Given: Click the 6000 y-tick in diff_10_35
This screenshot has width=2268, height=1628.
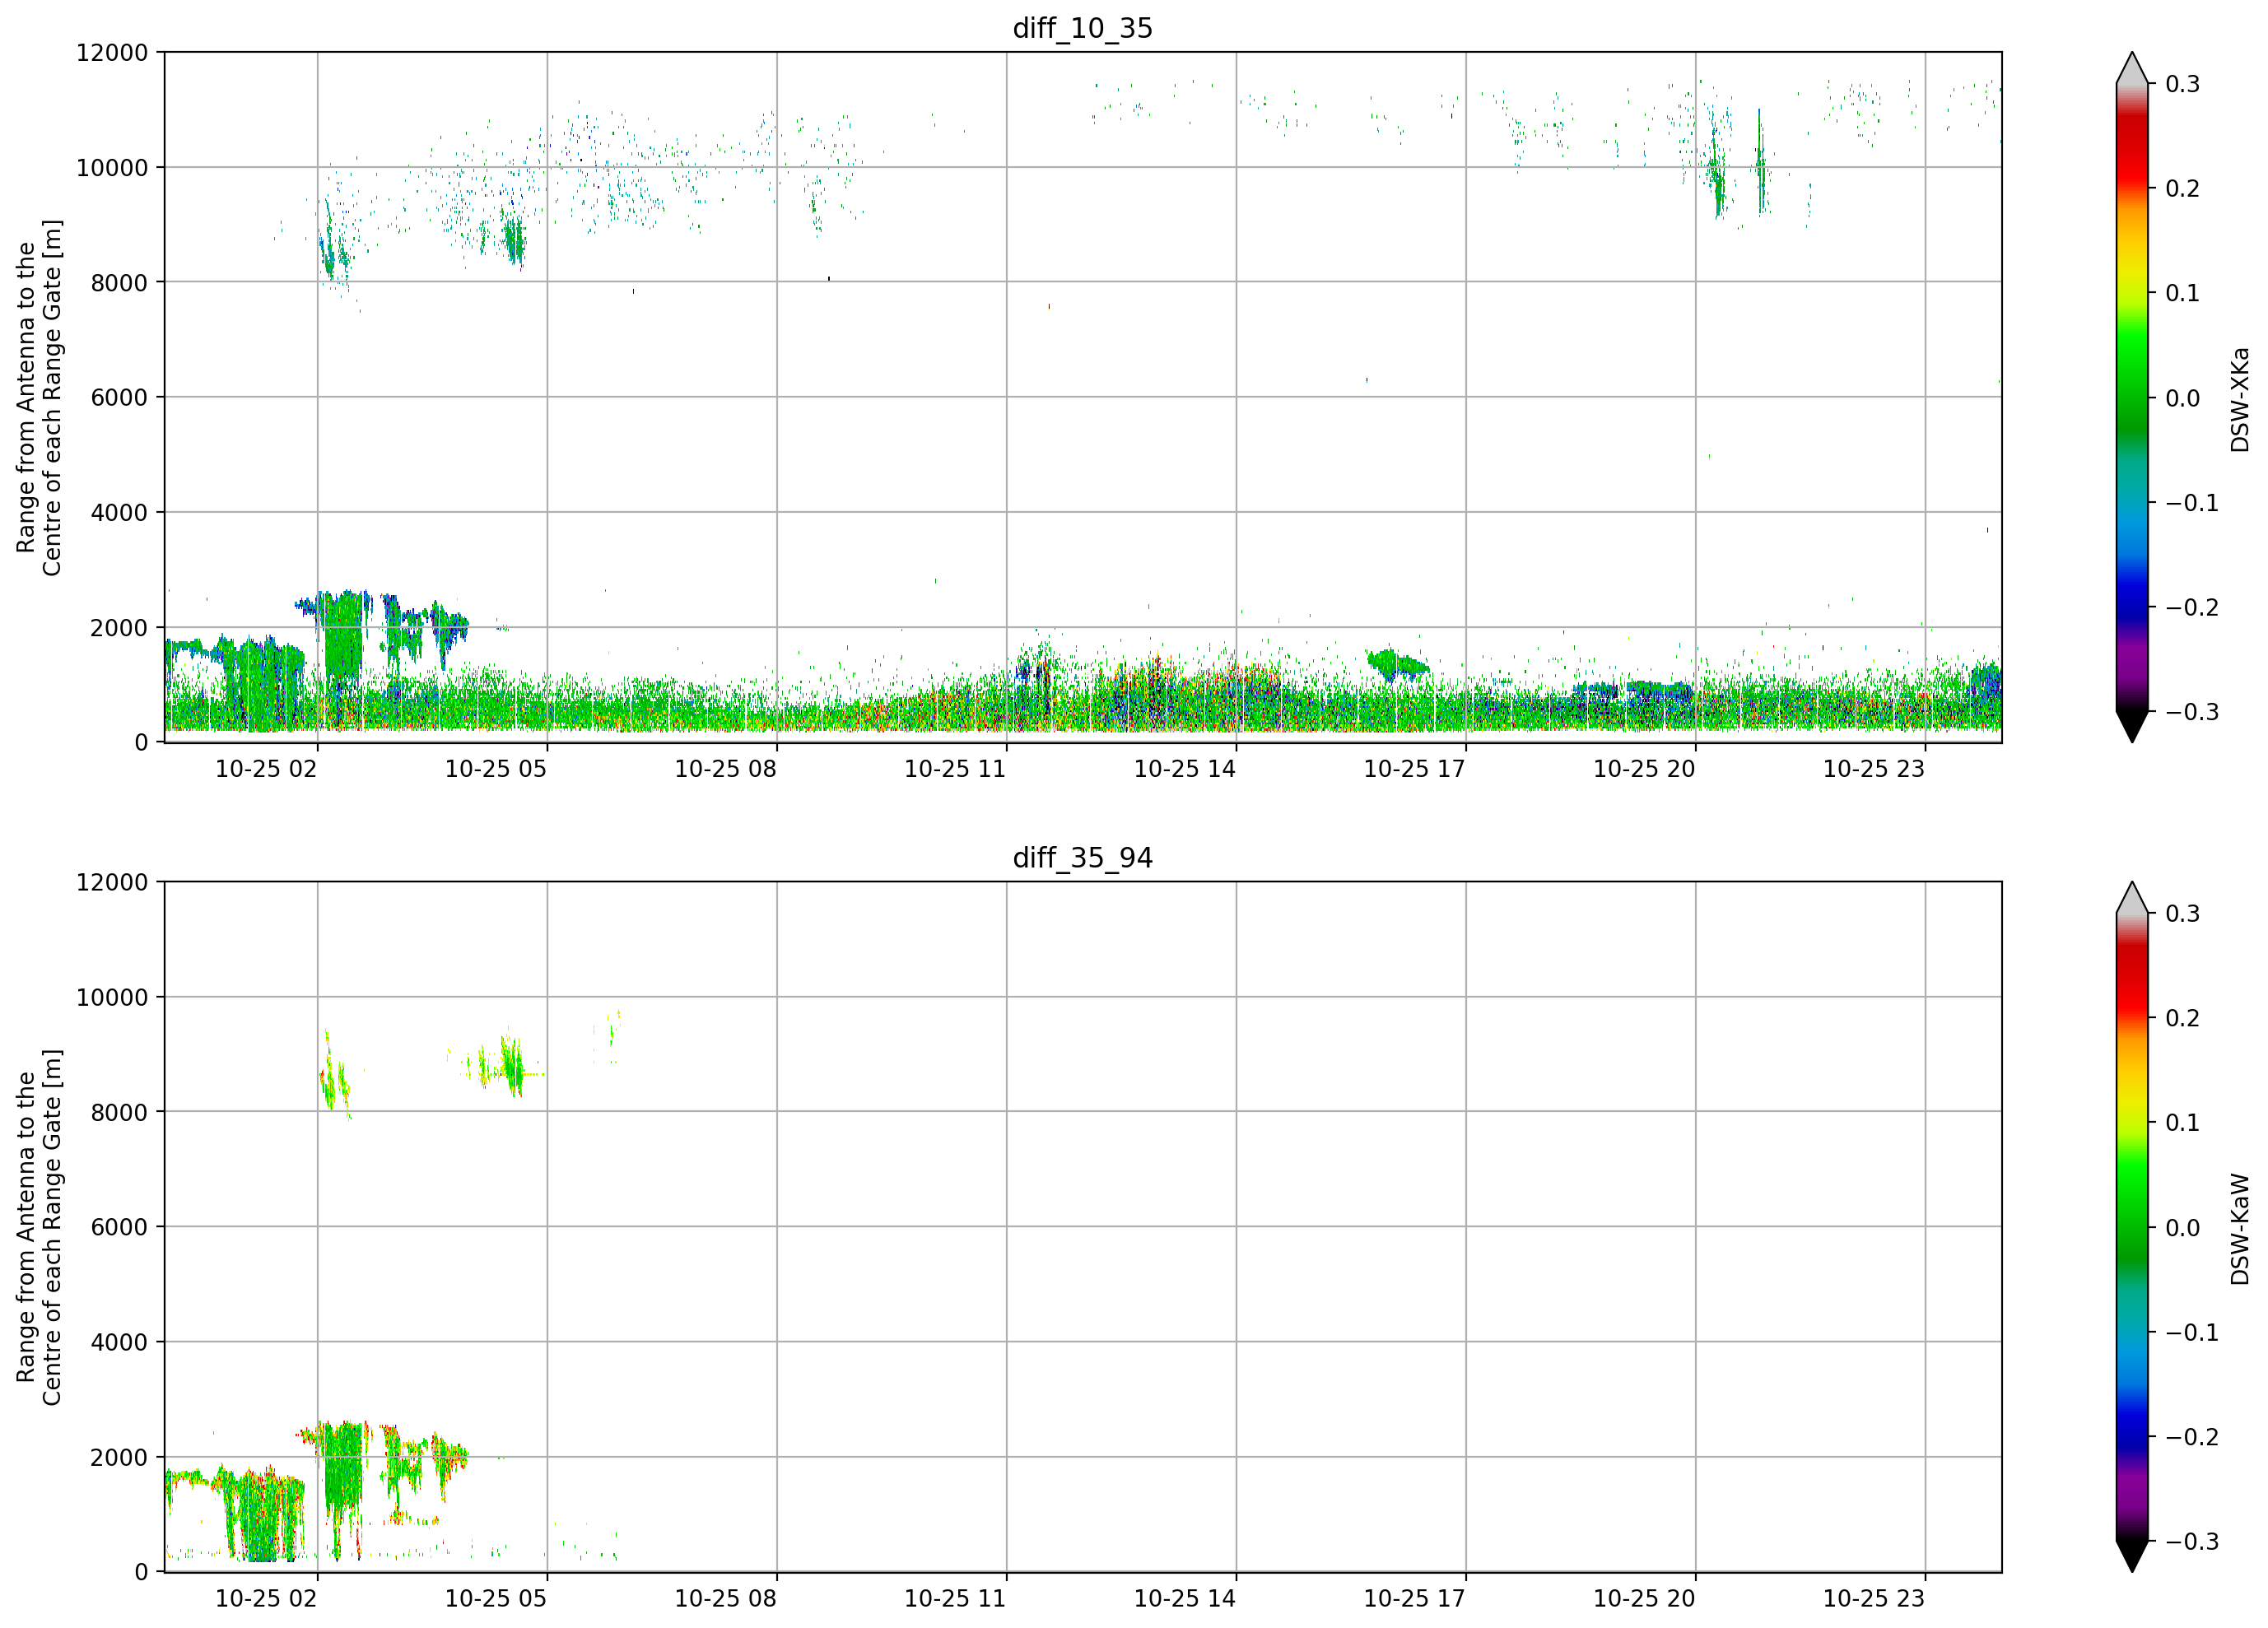Looking at the screenshot, I should [119, 398].
